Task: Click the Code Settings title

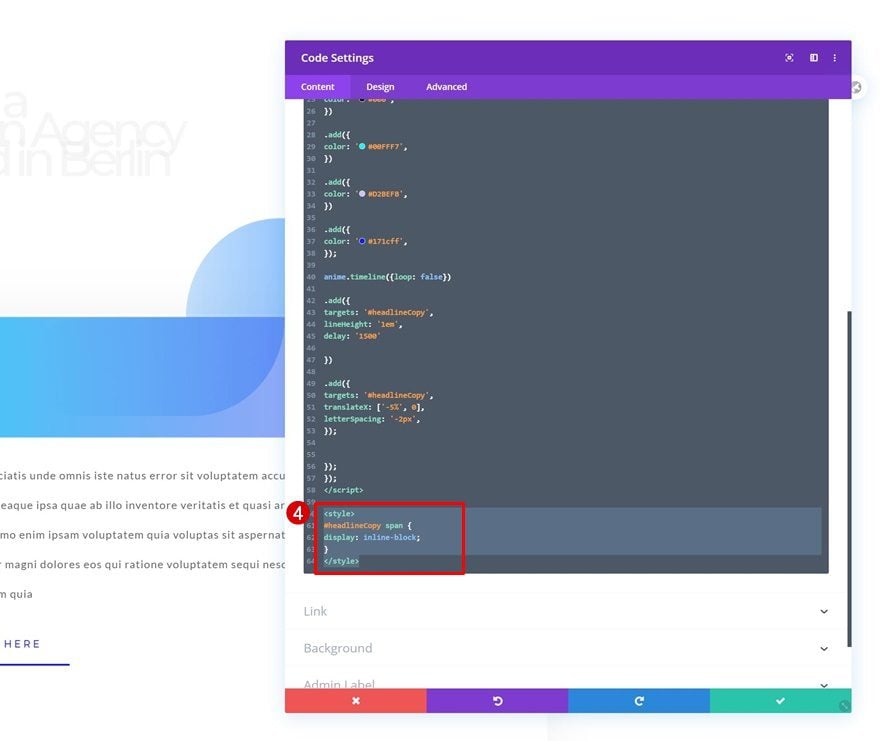Action: point(337,58)
